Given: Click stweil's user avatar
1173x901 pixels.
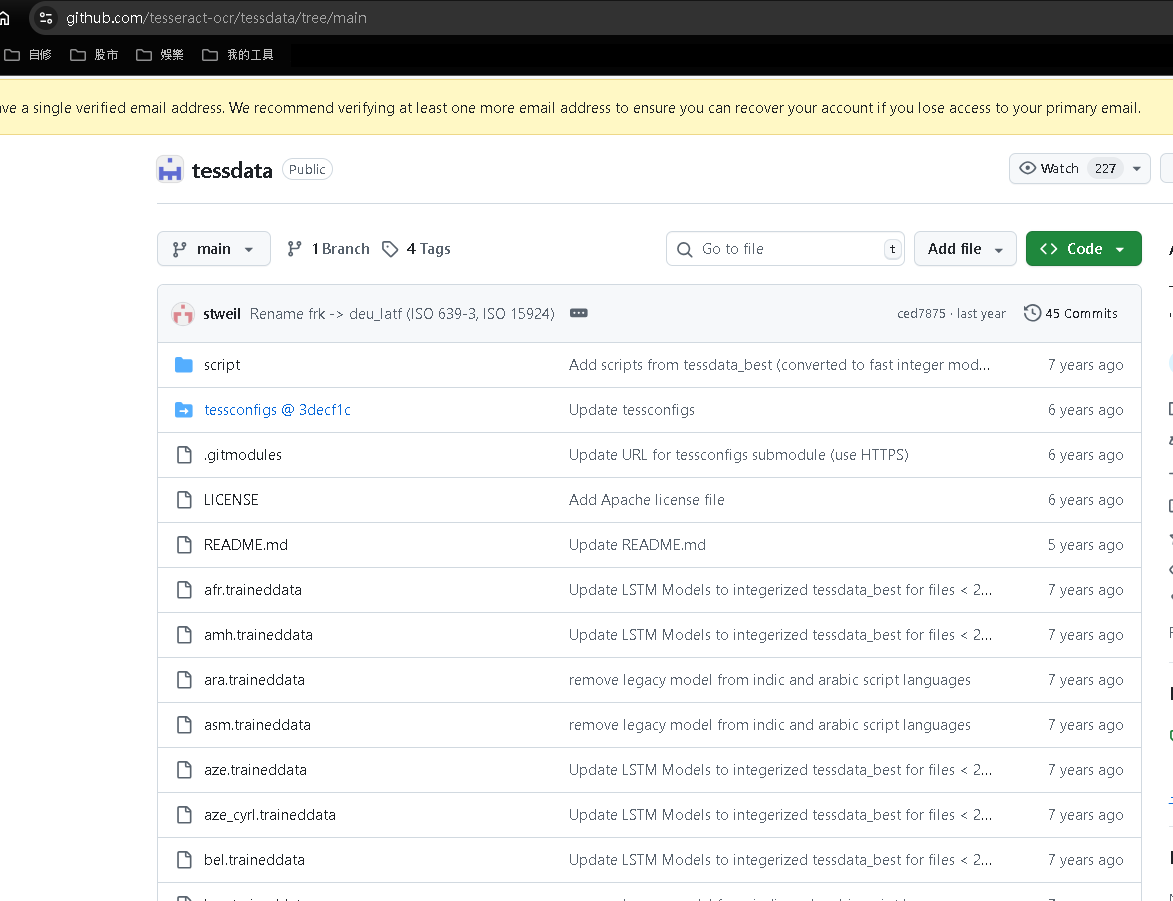Looking at the screenshot, I should [182, 314].
